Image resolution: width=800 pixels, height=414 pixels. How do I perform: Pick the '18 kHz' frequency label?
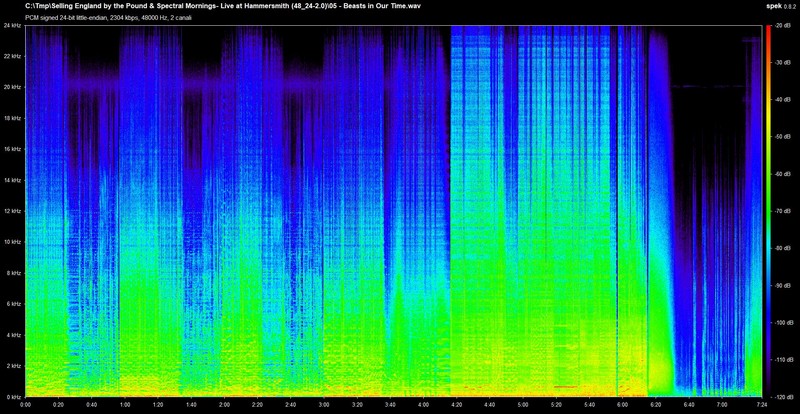(12, 118)
